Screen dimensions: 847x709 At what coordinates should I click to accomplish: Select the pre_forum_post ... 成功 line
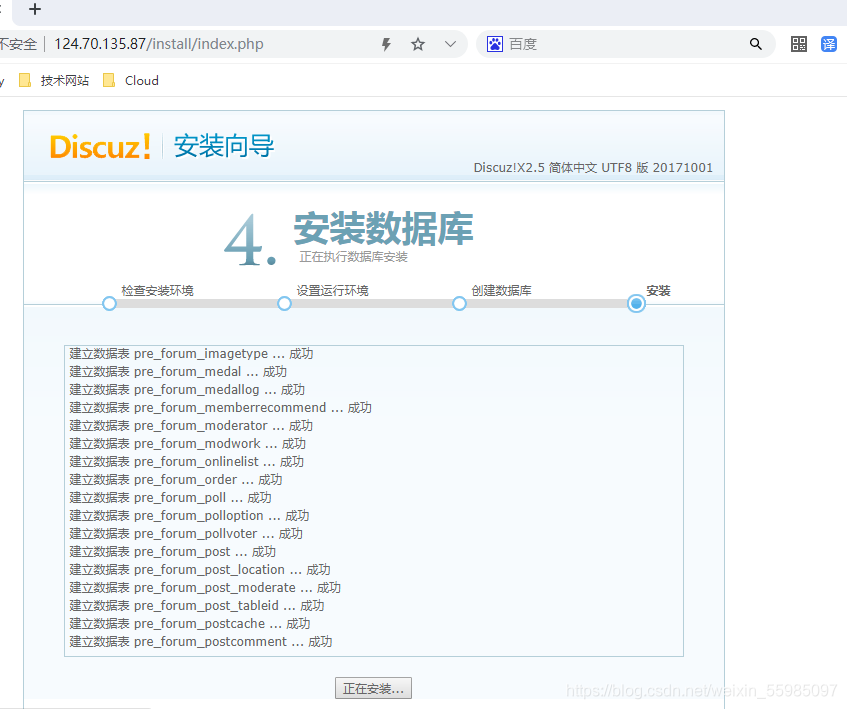coord(172,551)
